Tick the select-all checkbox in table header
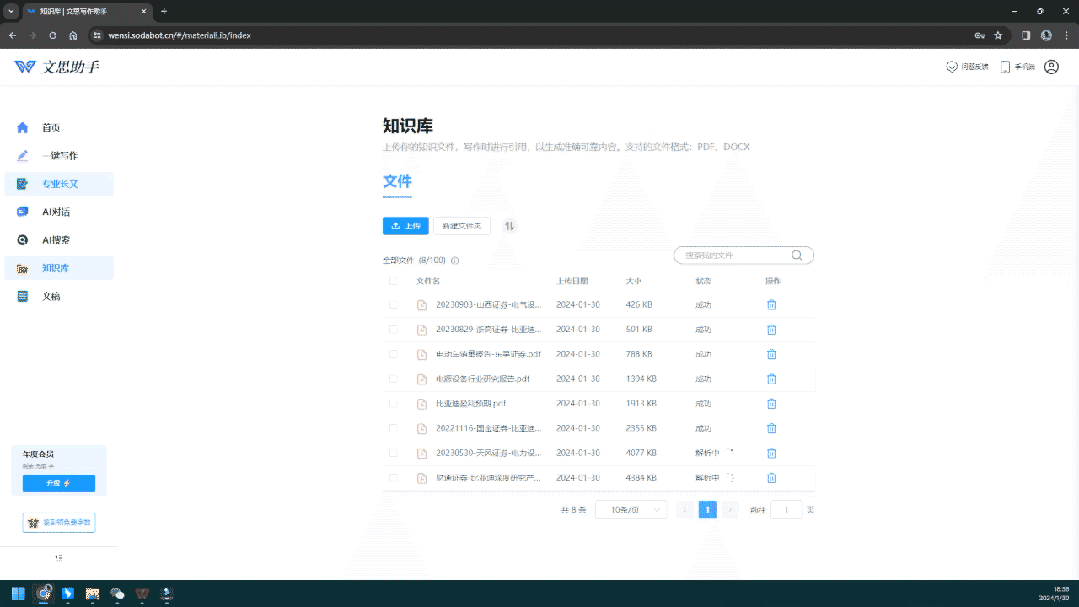The image size is (1079, 607). pos(393,281)
